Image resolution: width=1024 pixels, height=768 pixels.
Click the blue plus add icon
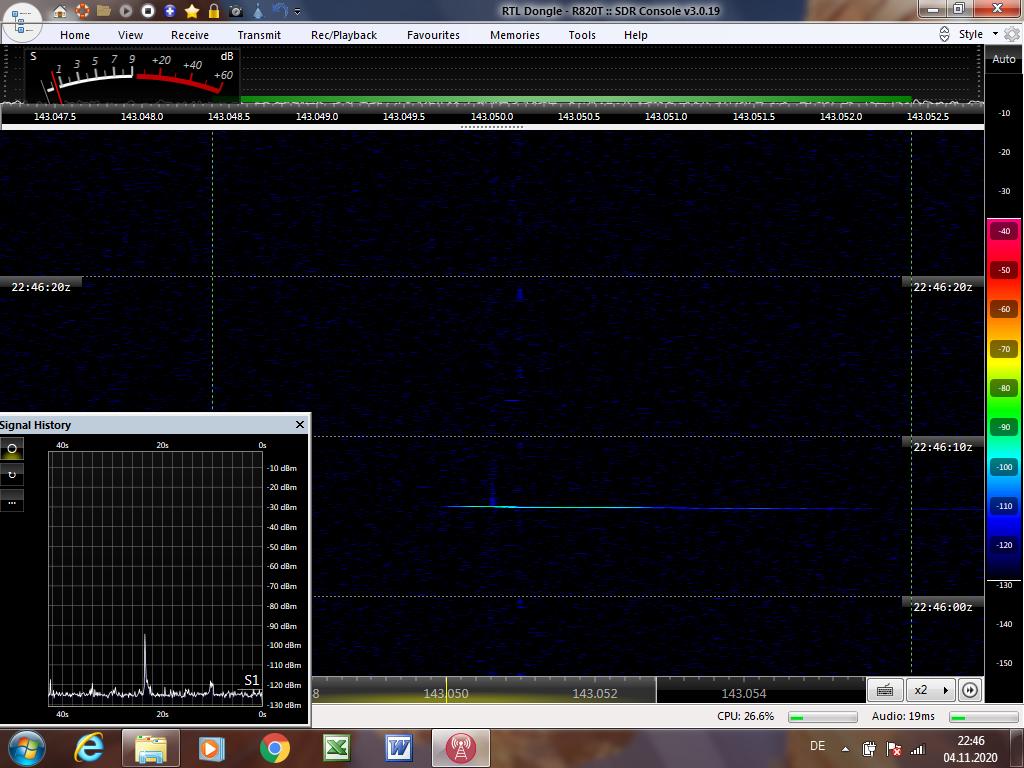click(x=170, y=11)
